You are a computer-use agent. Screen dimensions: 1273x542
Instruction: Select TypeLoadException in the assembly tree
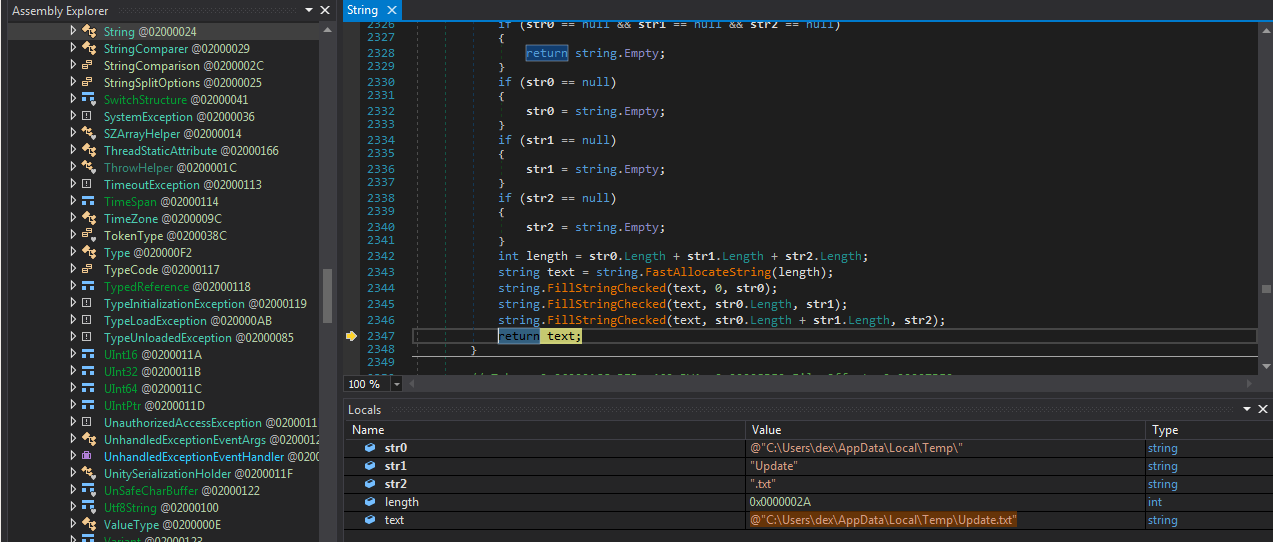155,321
